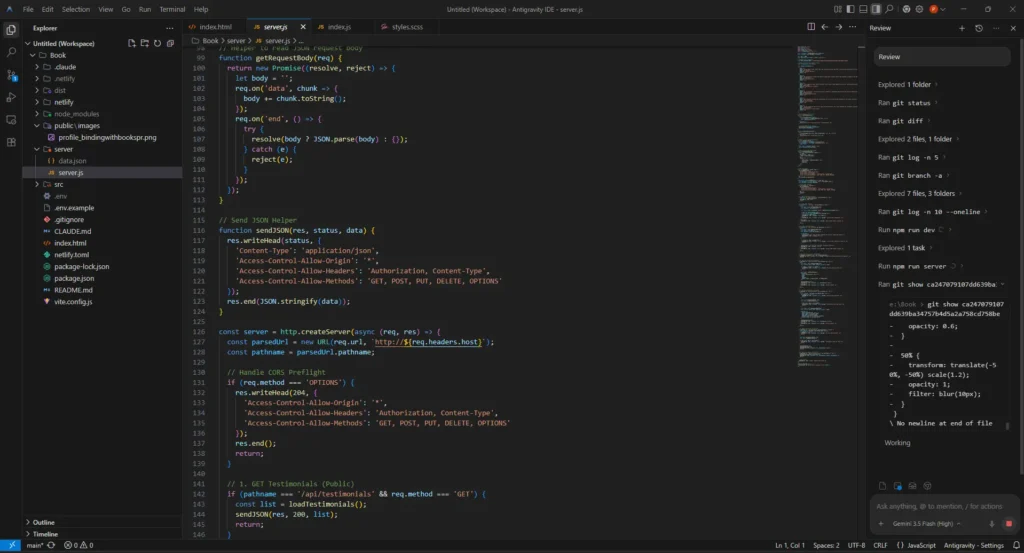
Task: Switch to the index.js tab
Action: (340, 27)
